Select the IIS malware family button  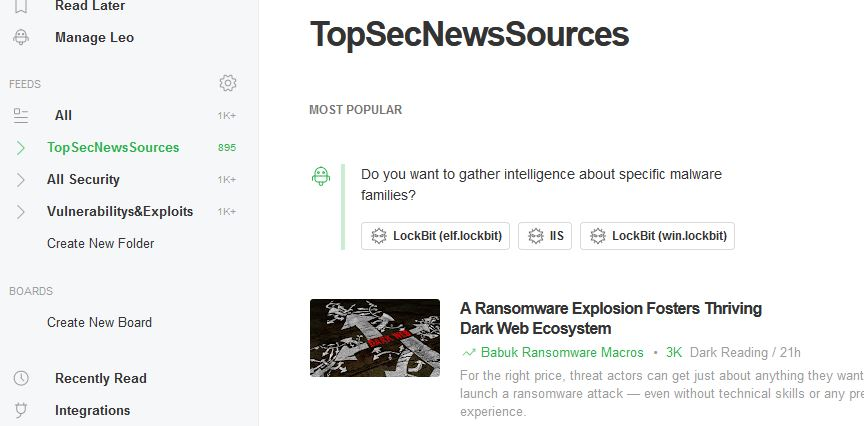point(545,236)
